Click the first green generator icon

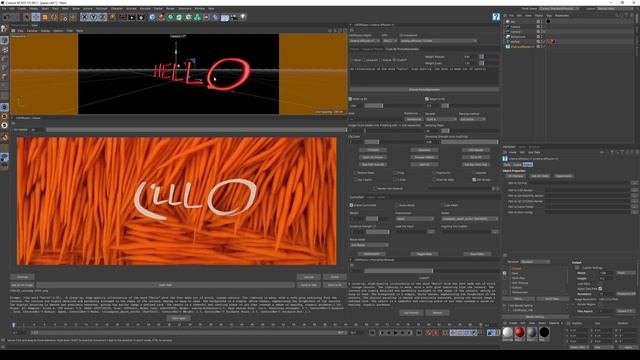pos(171,17)
